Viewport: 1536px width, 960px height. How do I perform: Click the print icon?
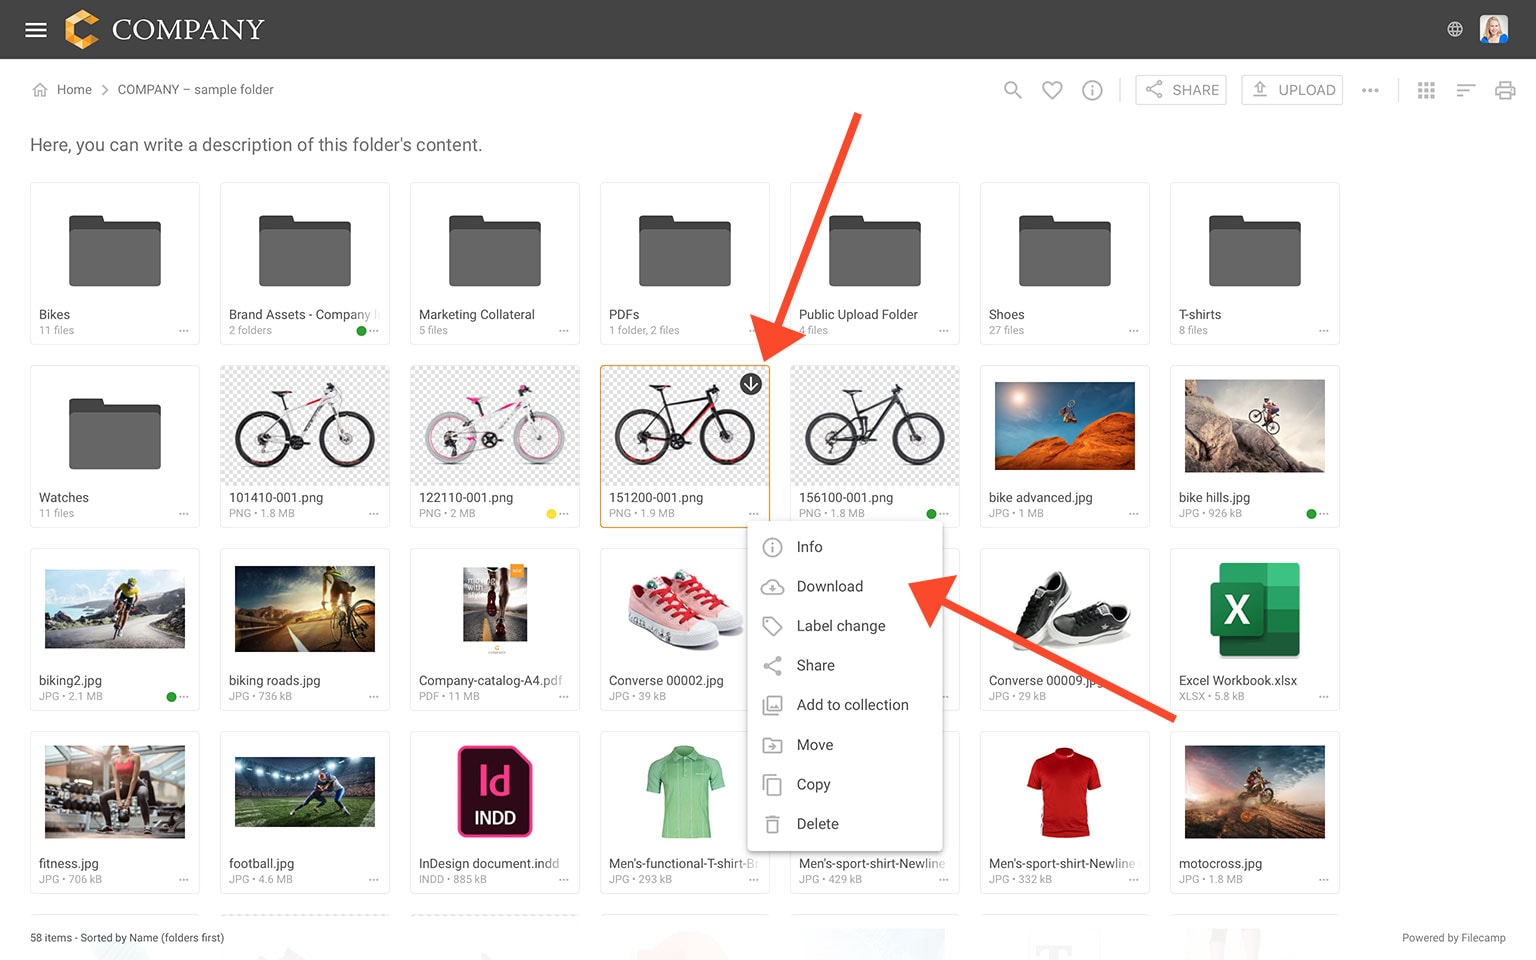1505,90
